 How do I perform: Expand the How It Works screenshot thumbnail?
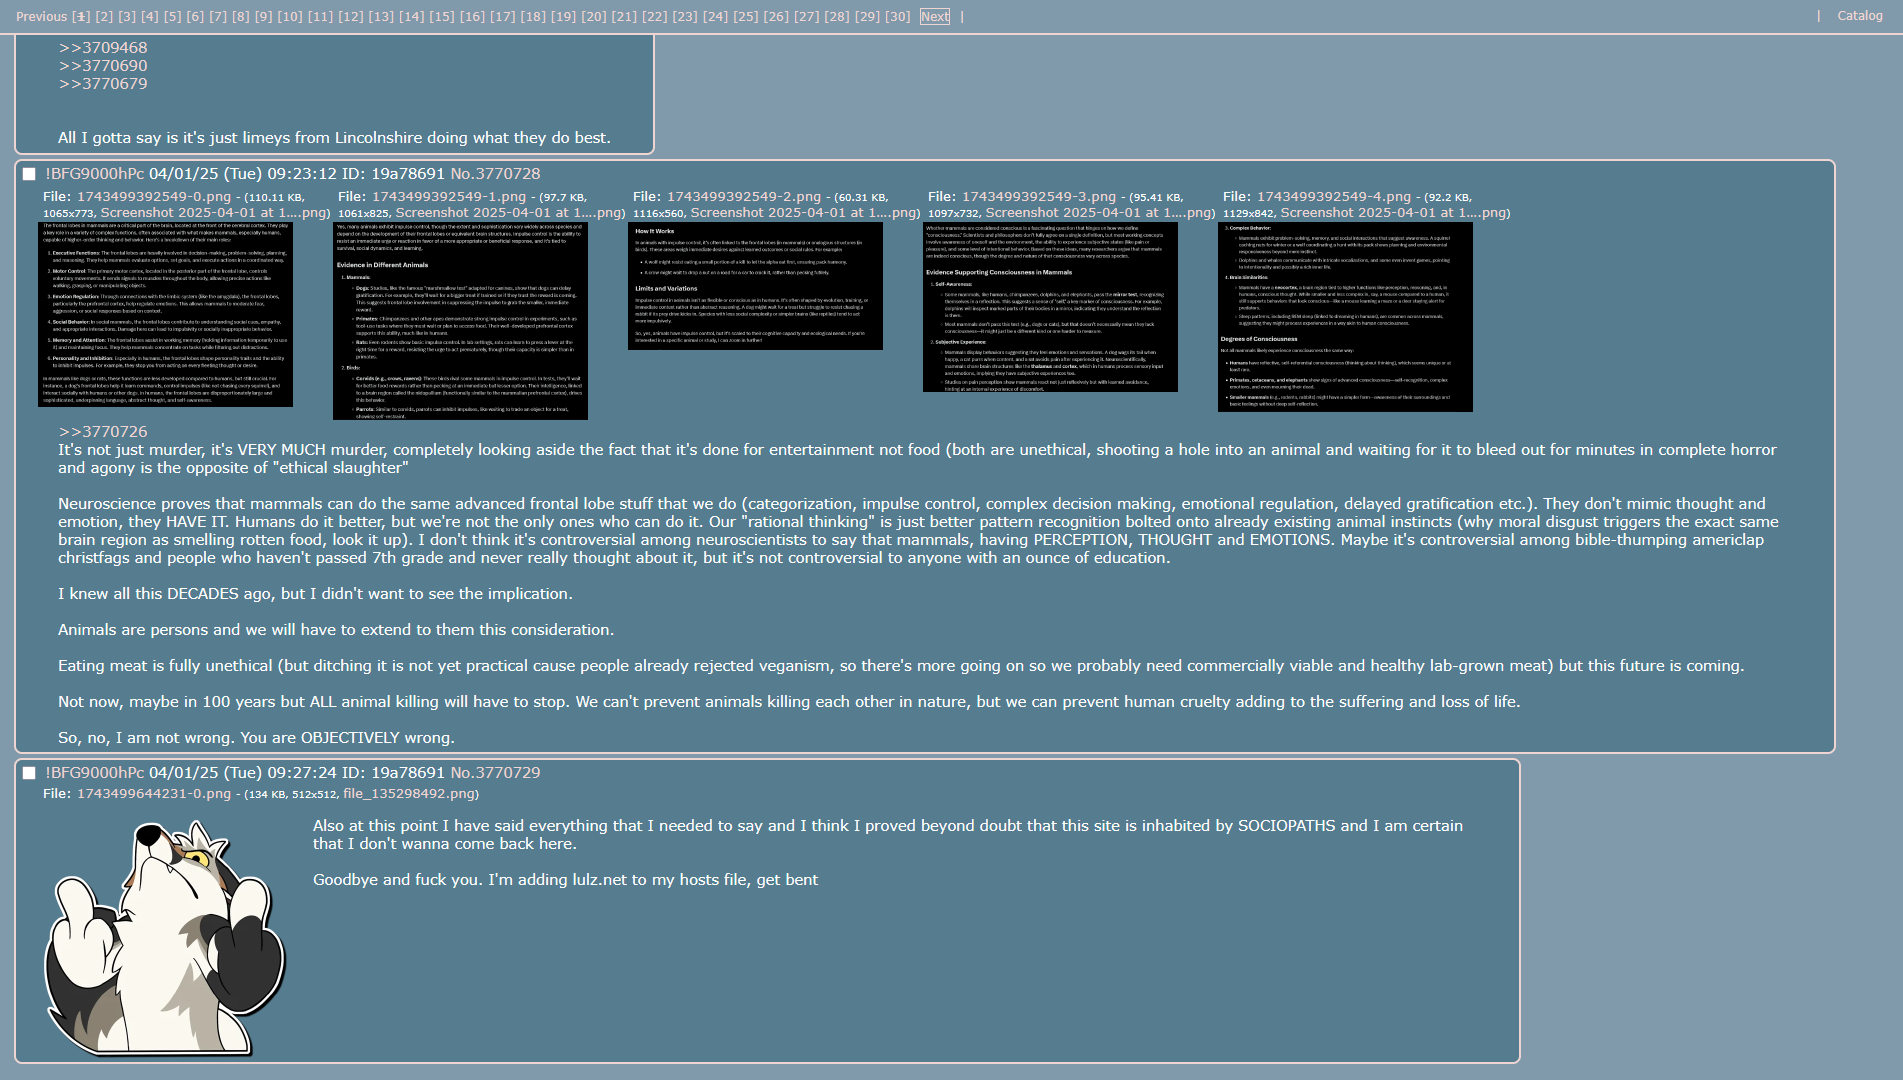755,286
